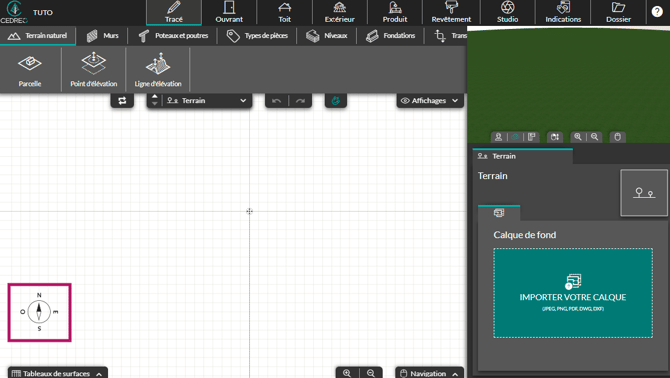
Task: Switch 3D view to person view
Action: [x=498, y=137]
